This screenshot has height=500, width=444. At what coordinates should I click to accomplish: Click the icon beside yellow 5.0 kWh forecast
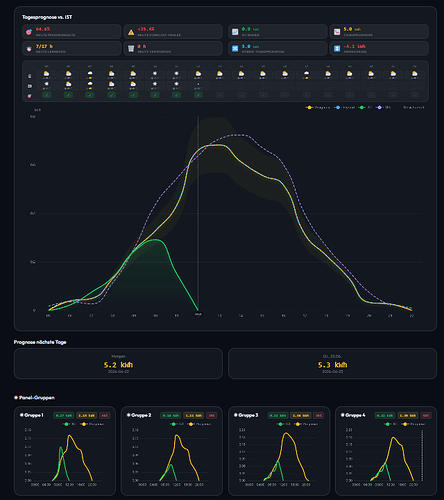pos(337,32)
